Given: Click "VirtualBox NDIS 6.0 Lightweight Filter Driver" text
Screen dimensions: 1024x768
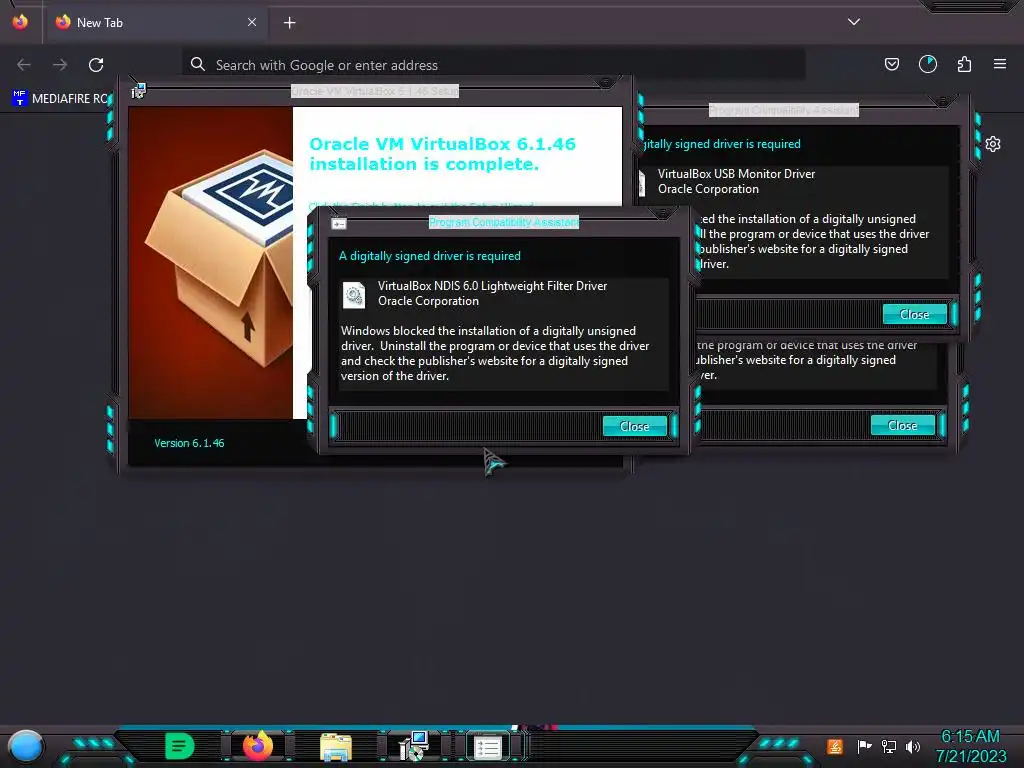Looking at the screenshot, I should tap(492, 285).
